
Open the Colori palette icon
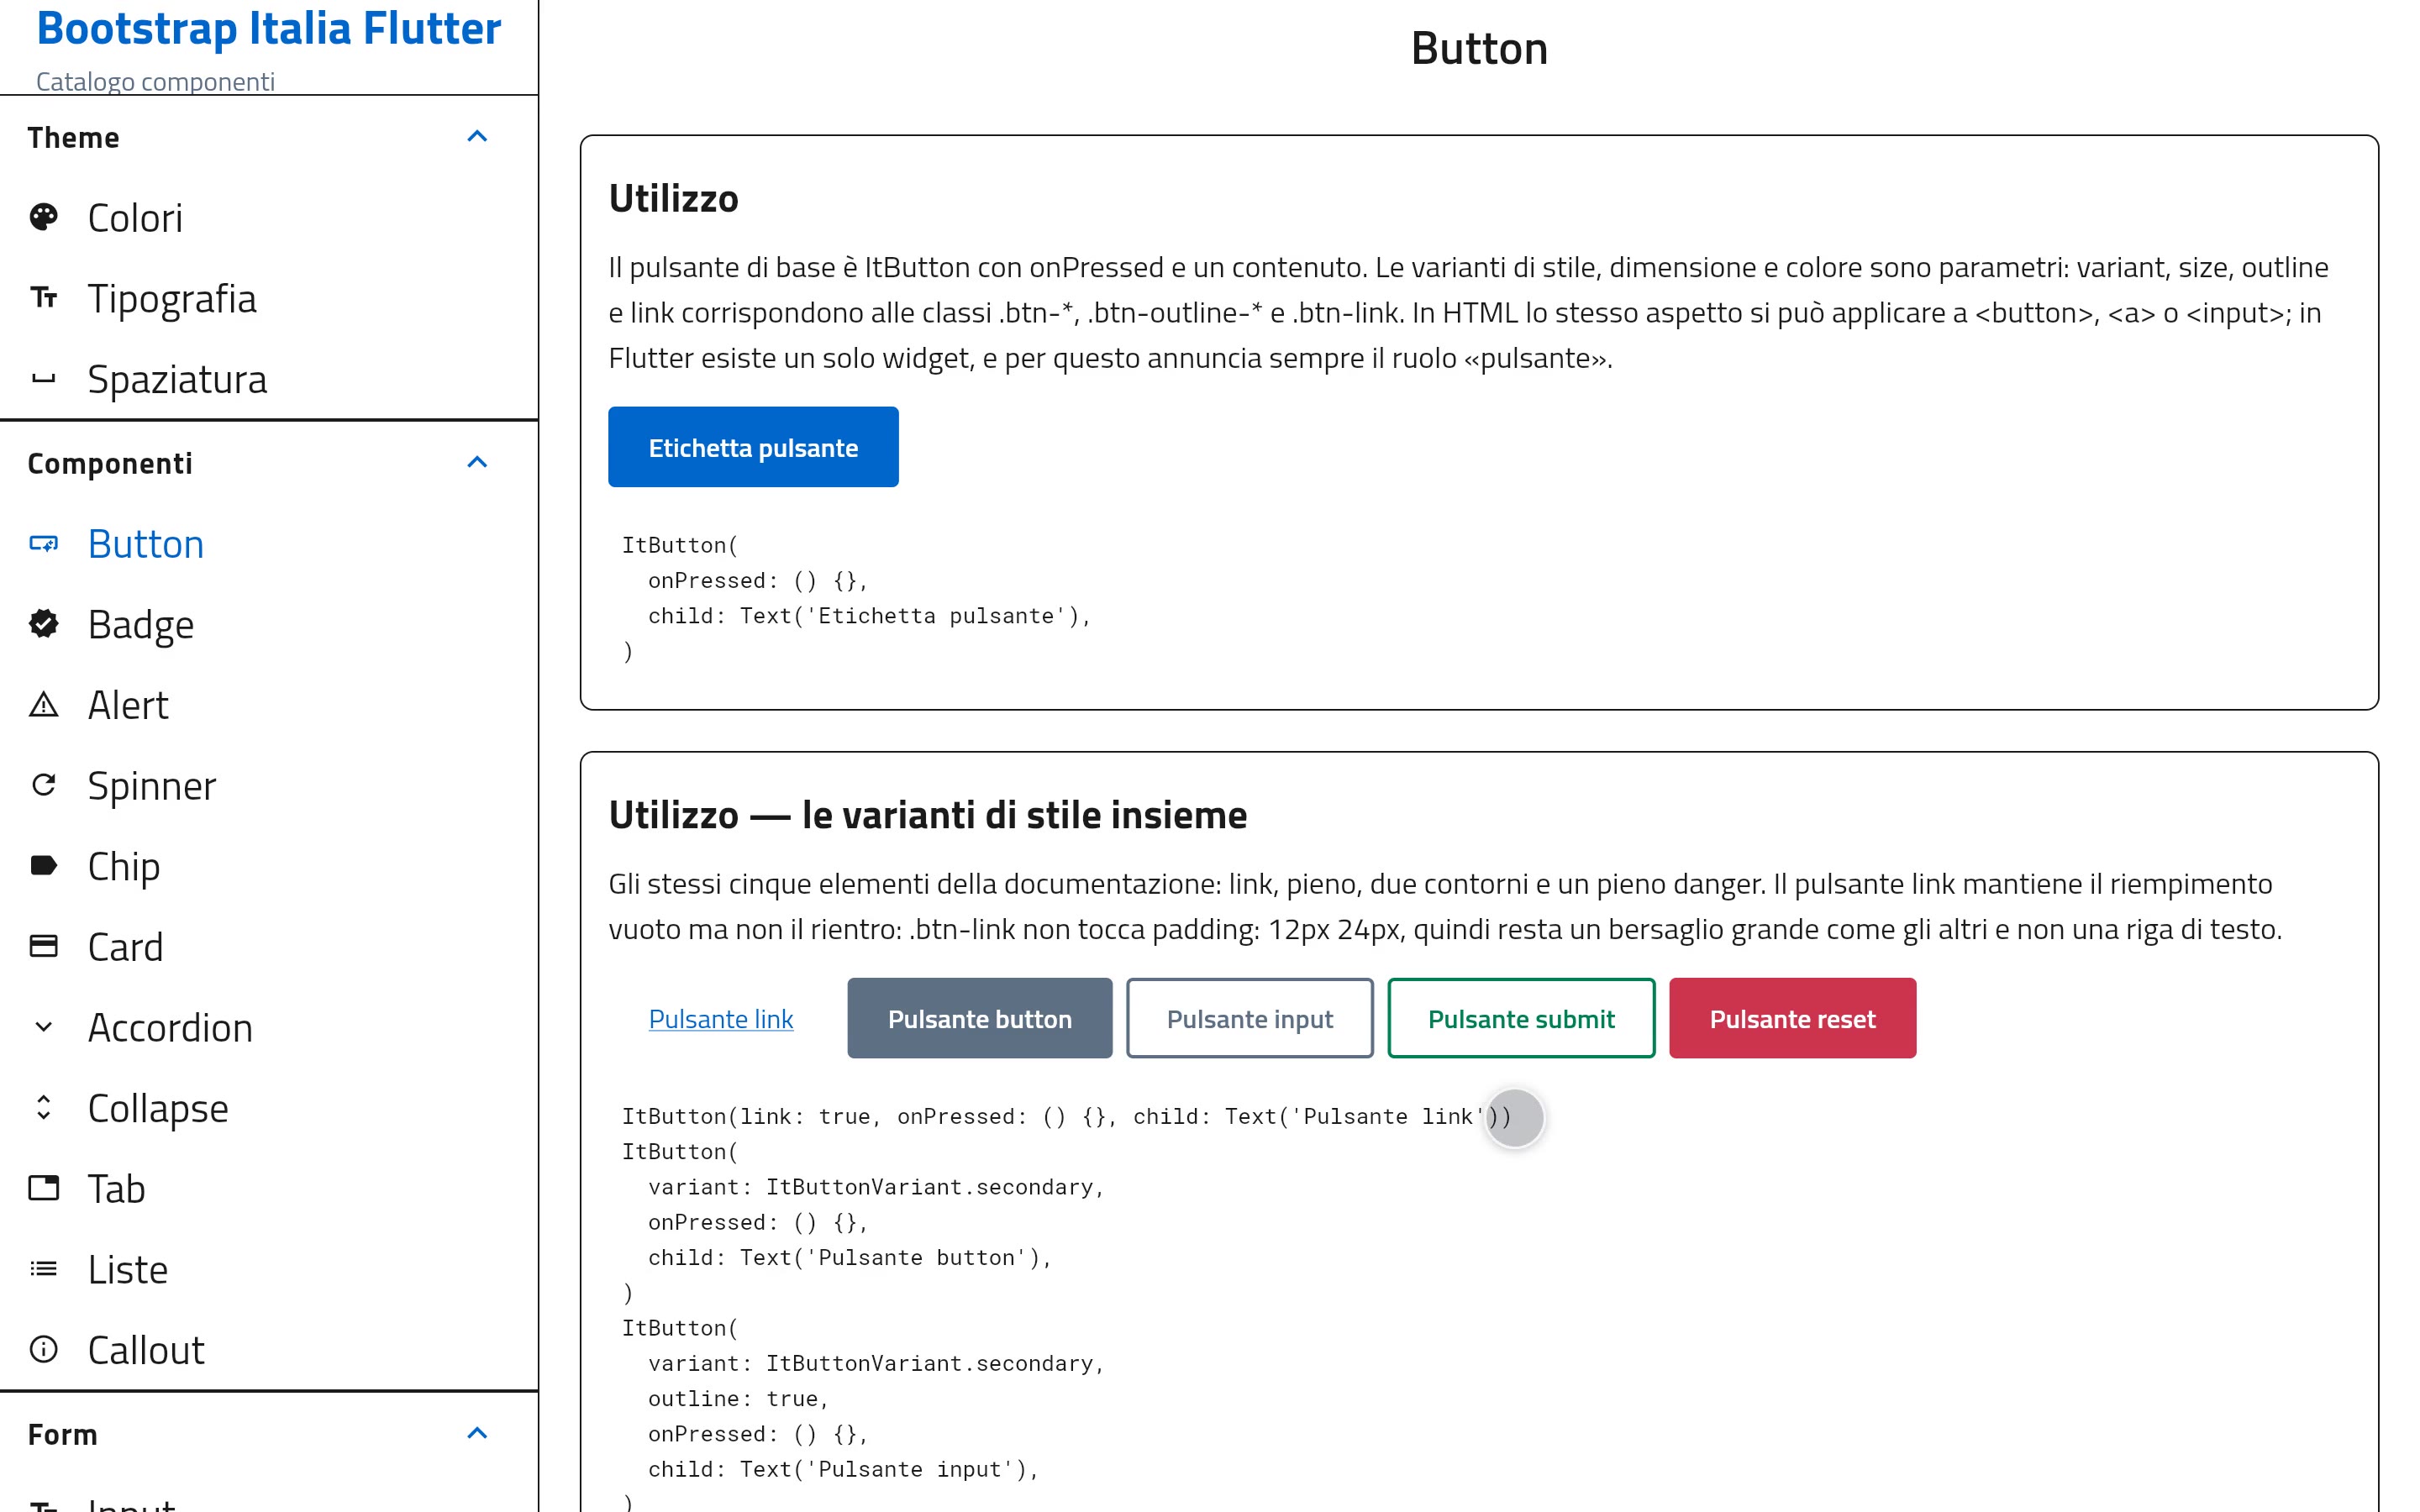click(x=43, y=217)
